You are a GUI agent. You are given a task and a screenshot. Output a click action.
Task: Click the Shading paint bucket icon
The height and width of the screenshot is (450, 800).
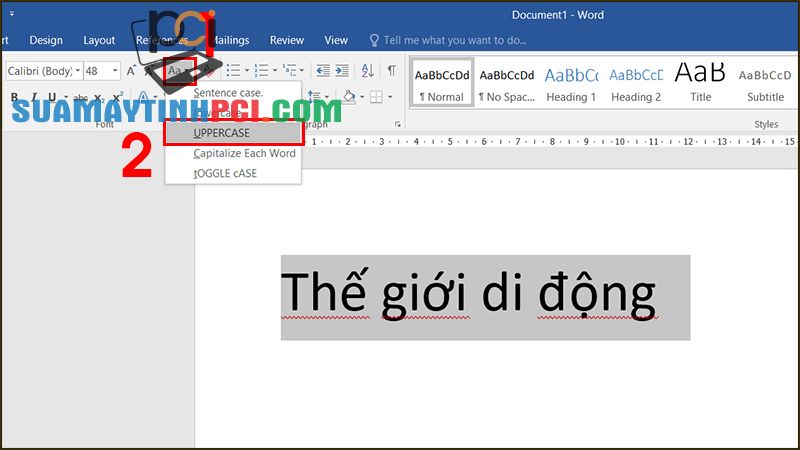(x=349, y=97)
